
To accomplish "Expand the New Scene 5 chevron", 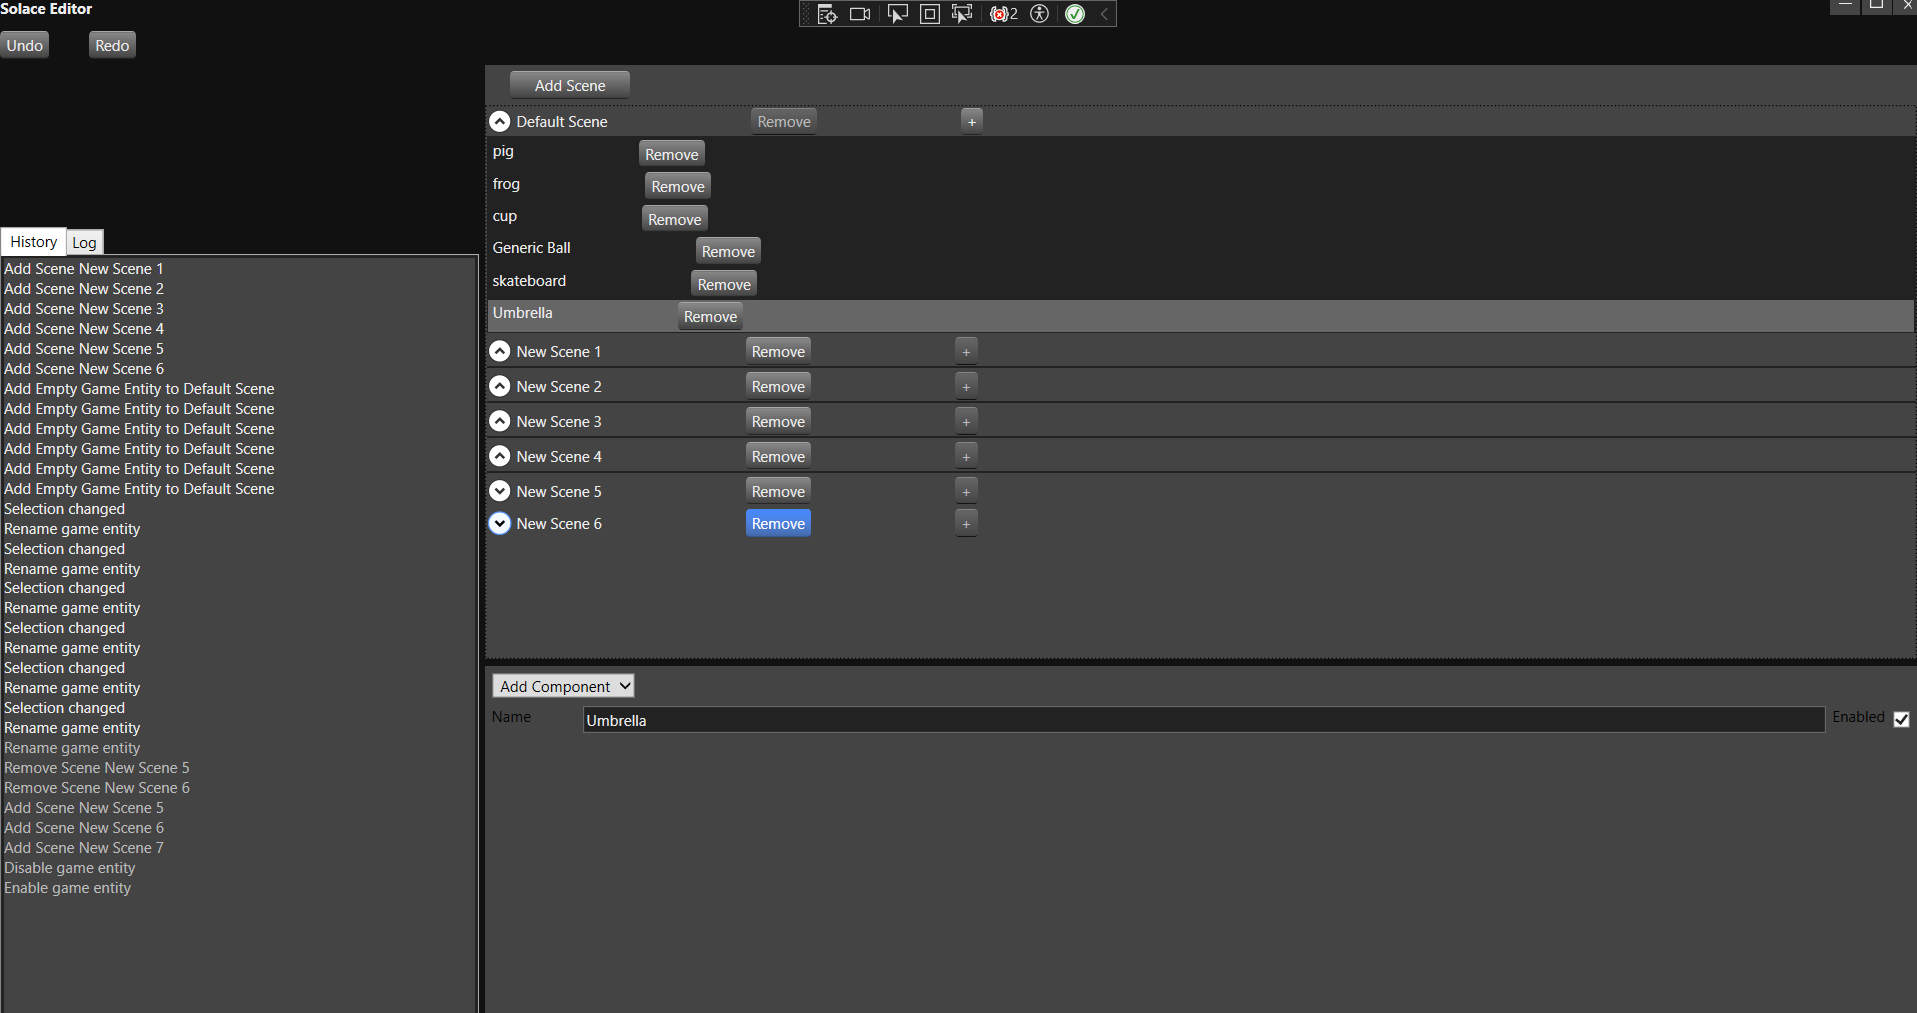I will pos(500,491).
